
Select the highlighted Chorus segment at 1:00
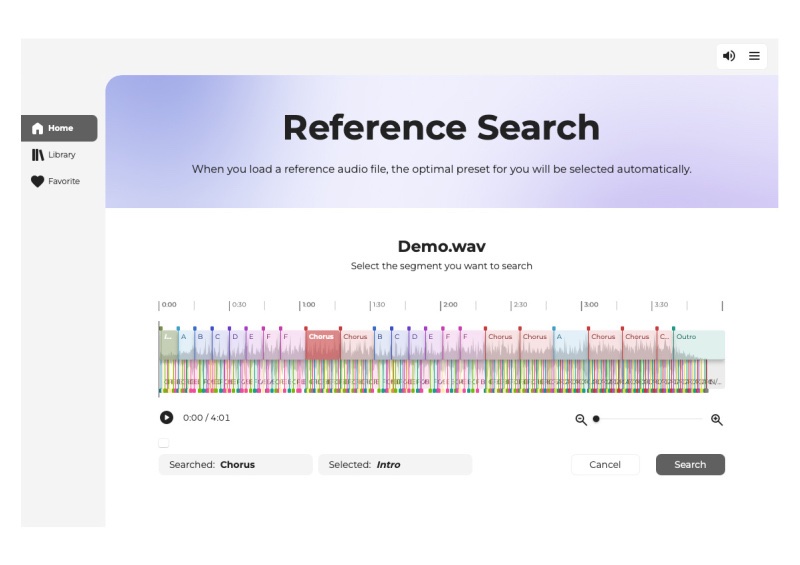[323, 345]
